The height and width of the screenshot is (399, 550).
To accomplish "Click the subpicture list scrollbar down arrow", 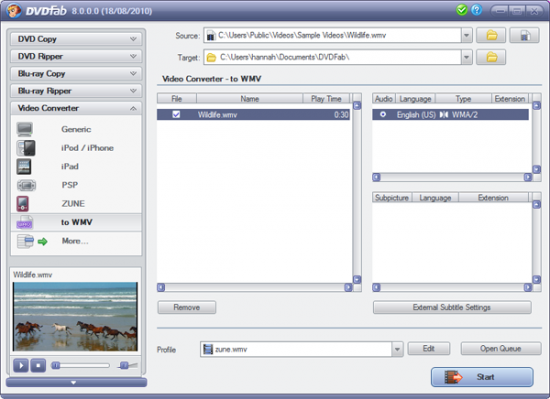I will coord(537,279).
